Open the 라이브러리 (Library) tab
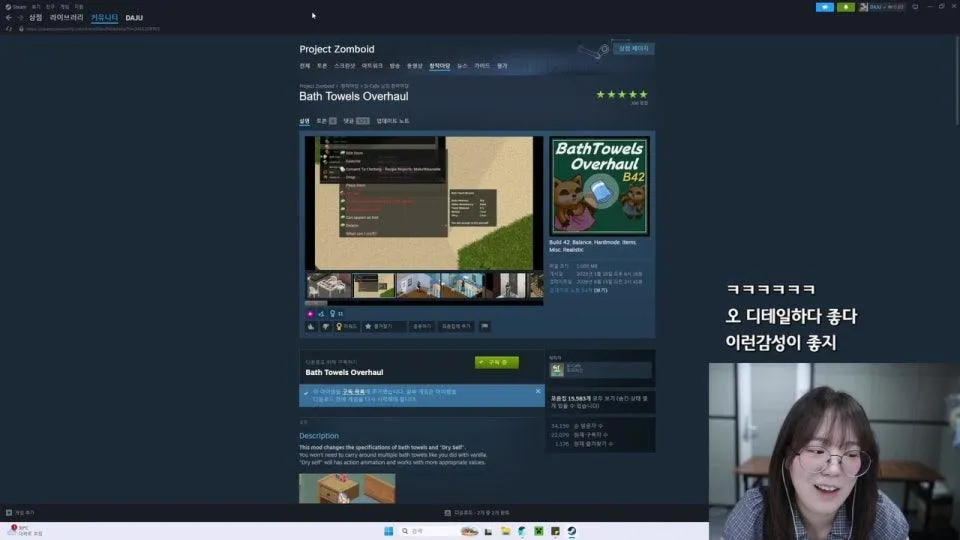960x540 pixels. pyautogui.click(x=66, y=18)
